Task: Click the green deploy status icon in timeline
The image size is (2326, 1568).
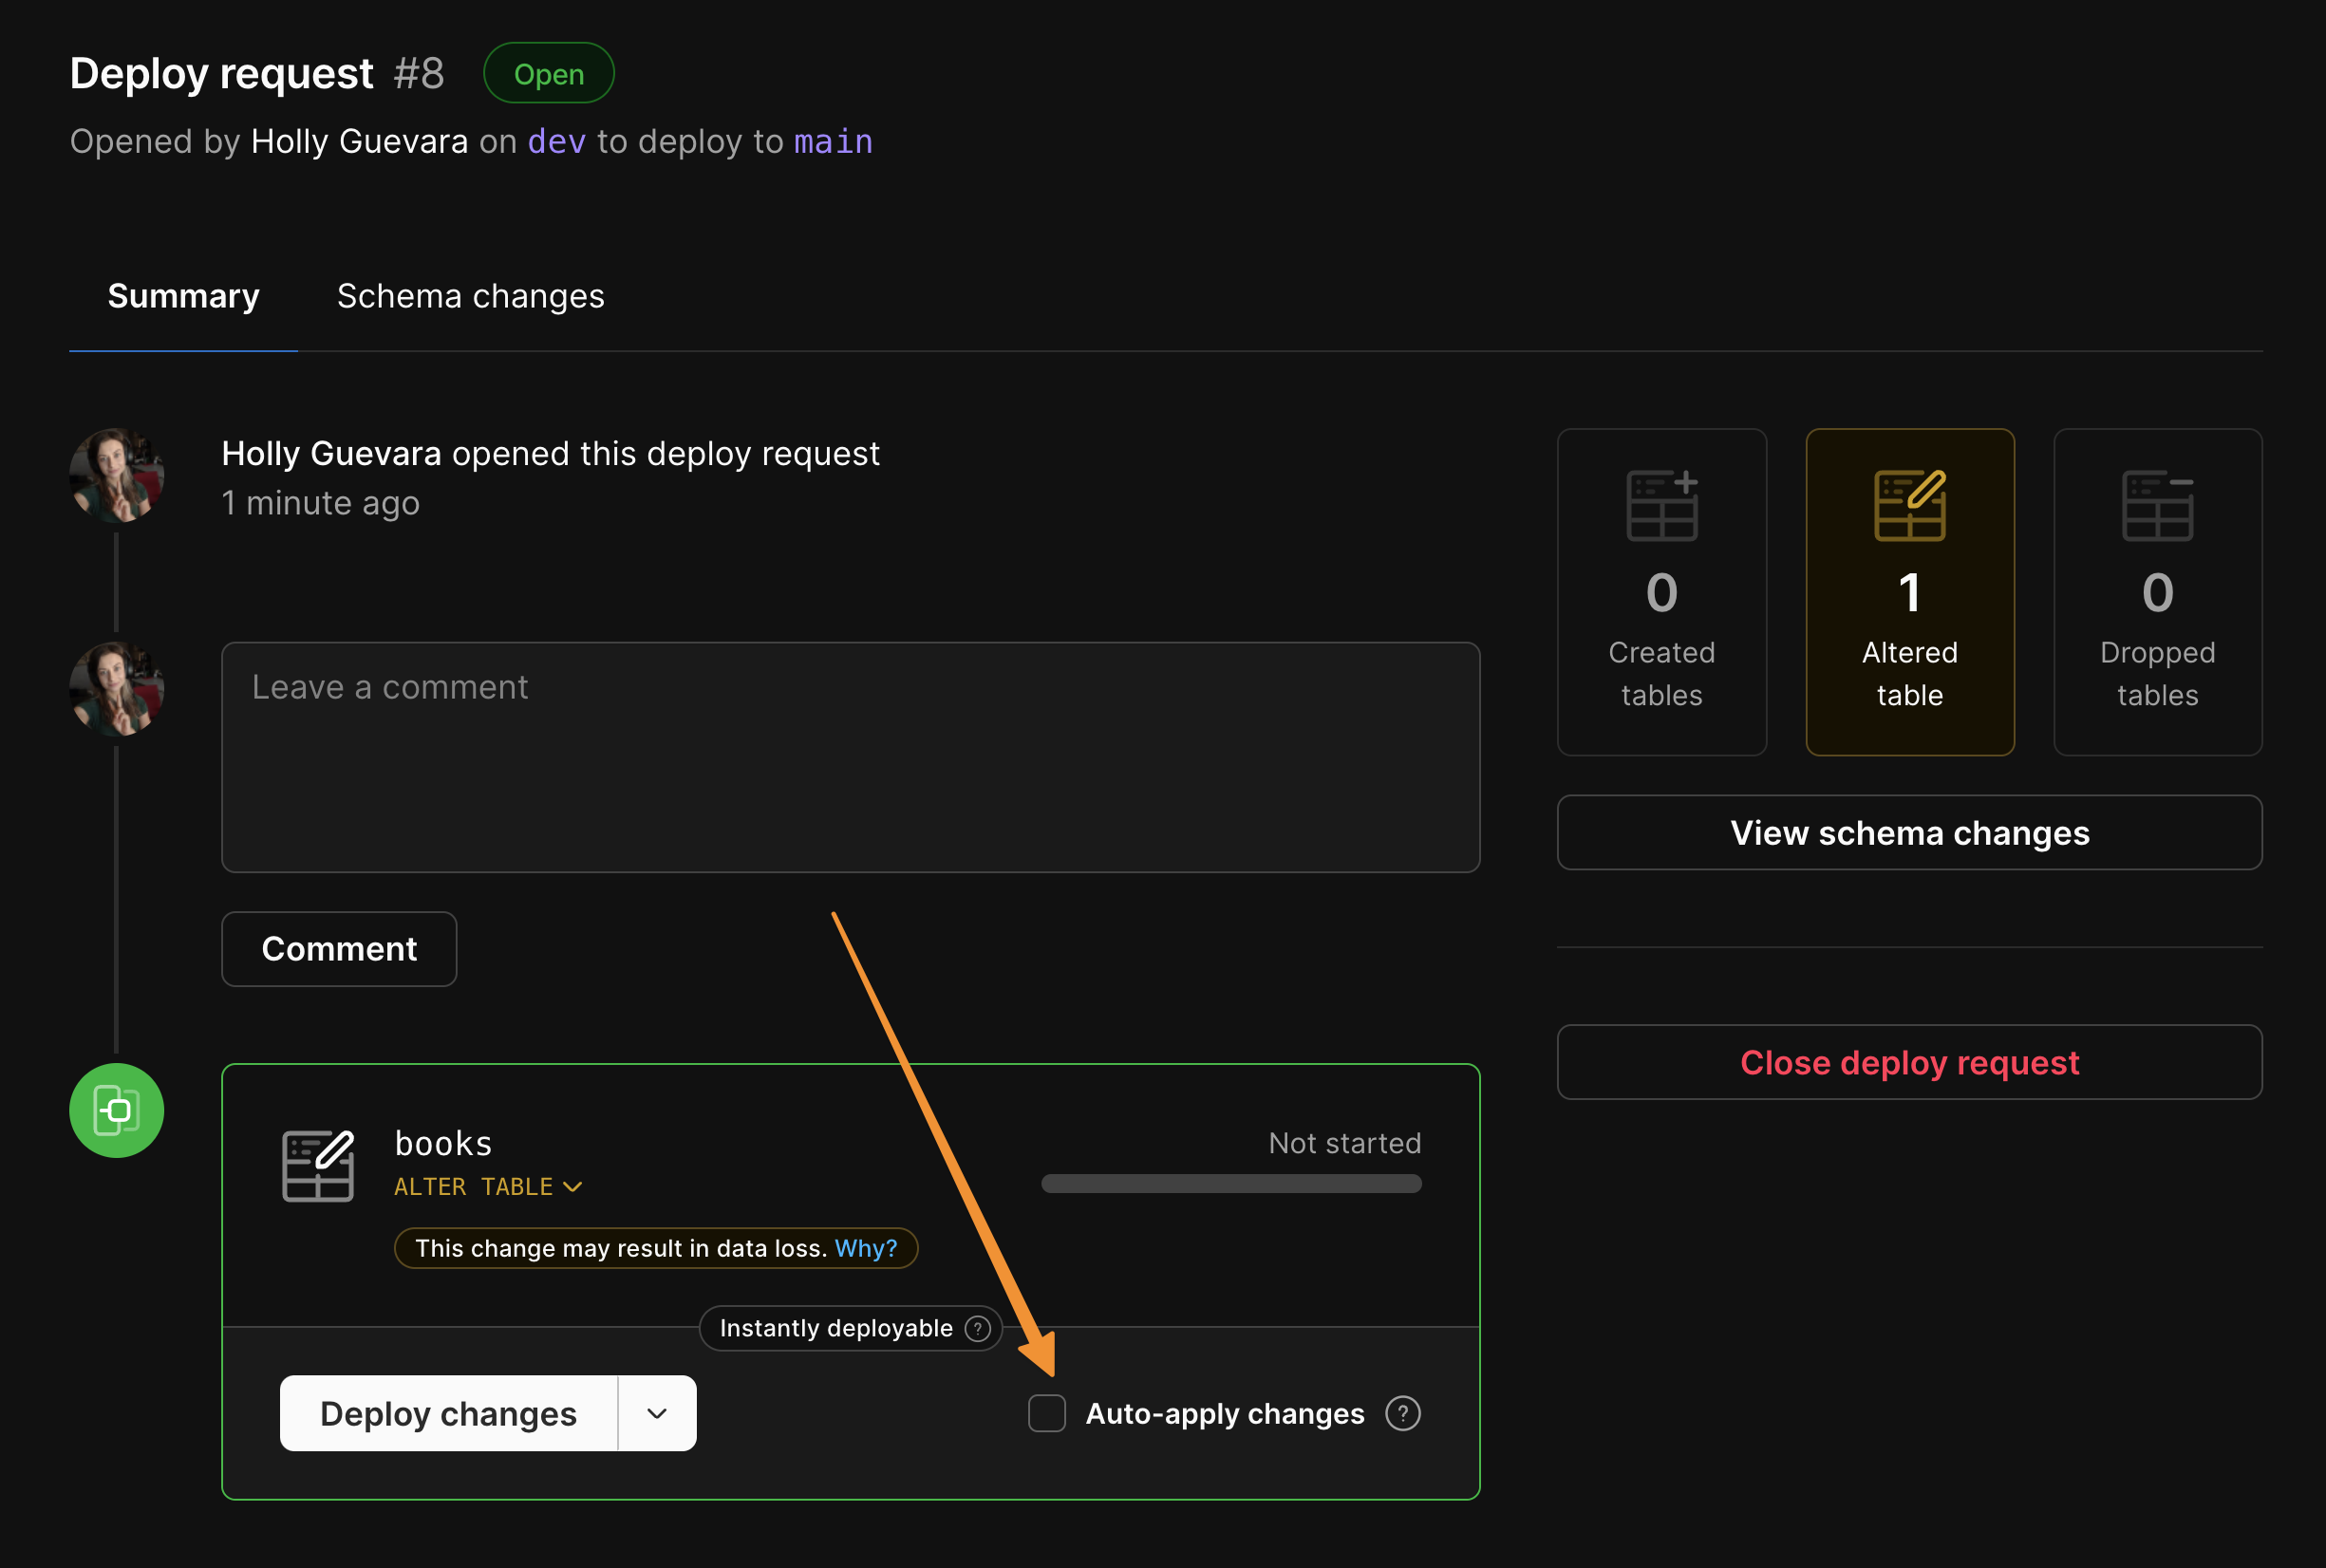Action: 116,1110
